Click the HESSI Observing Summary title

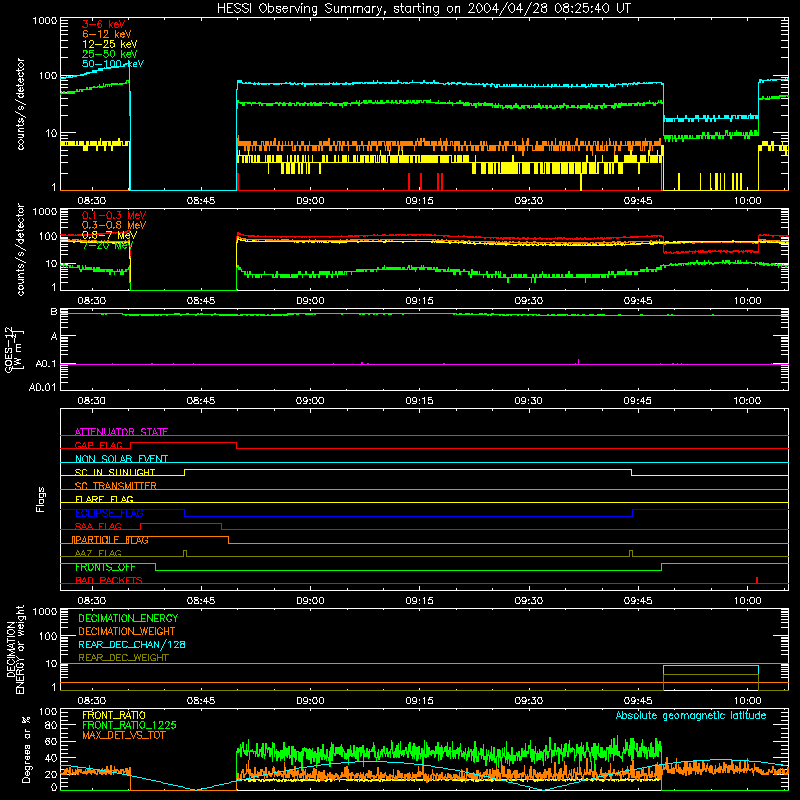pos(423,9)
